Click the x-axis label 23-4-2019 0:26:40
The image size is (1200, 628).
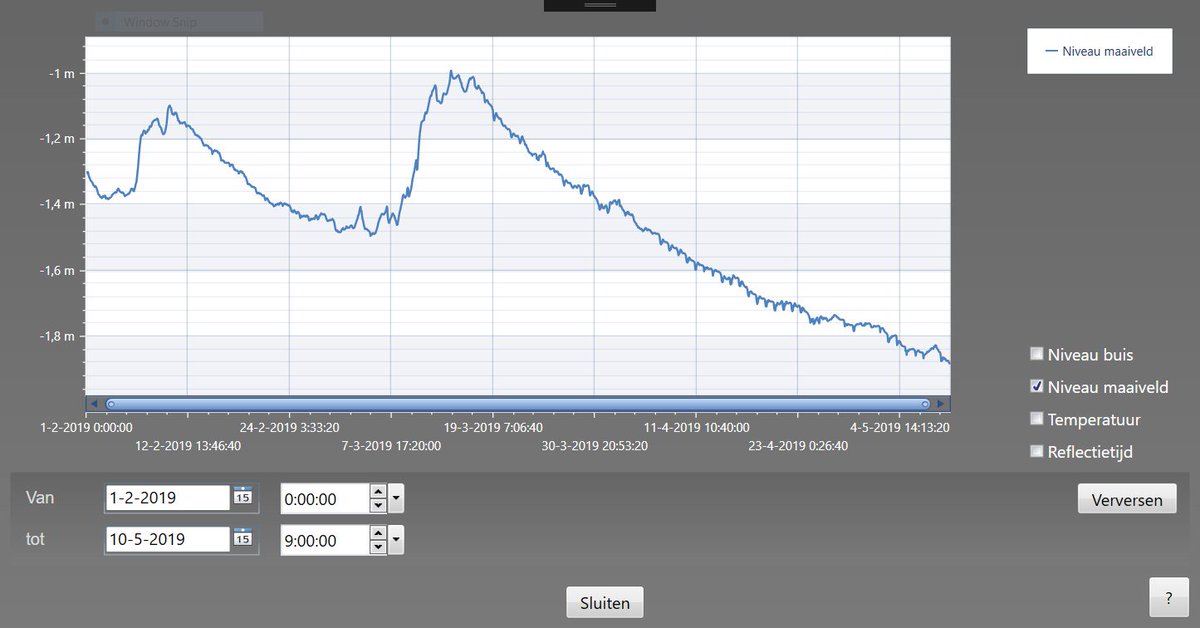[798, 446]
